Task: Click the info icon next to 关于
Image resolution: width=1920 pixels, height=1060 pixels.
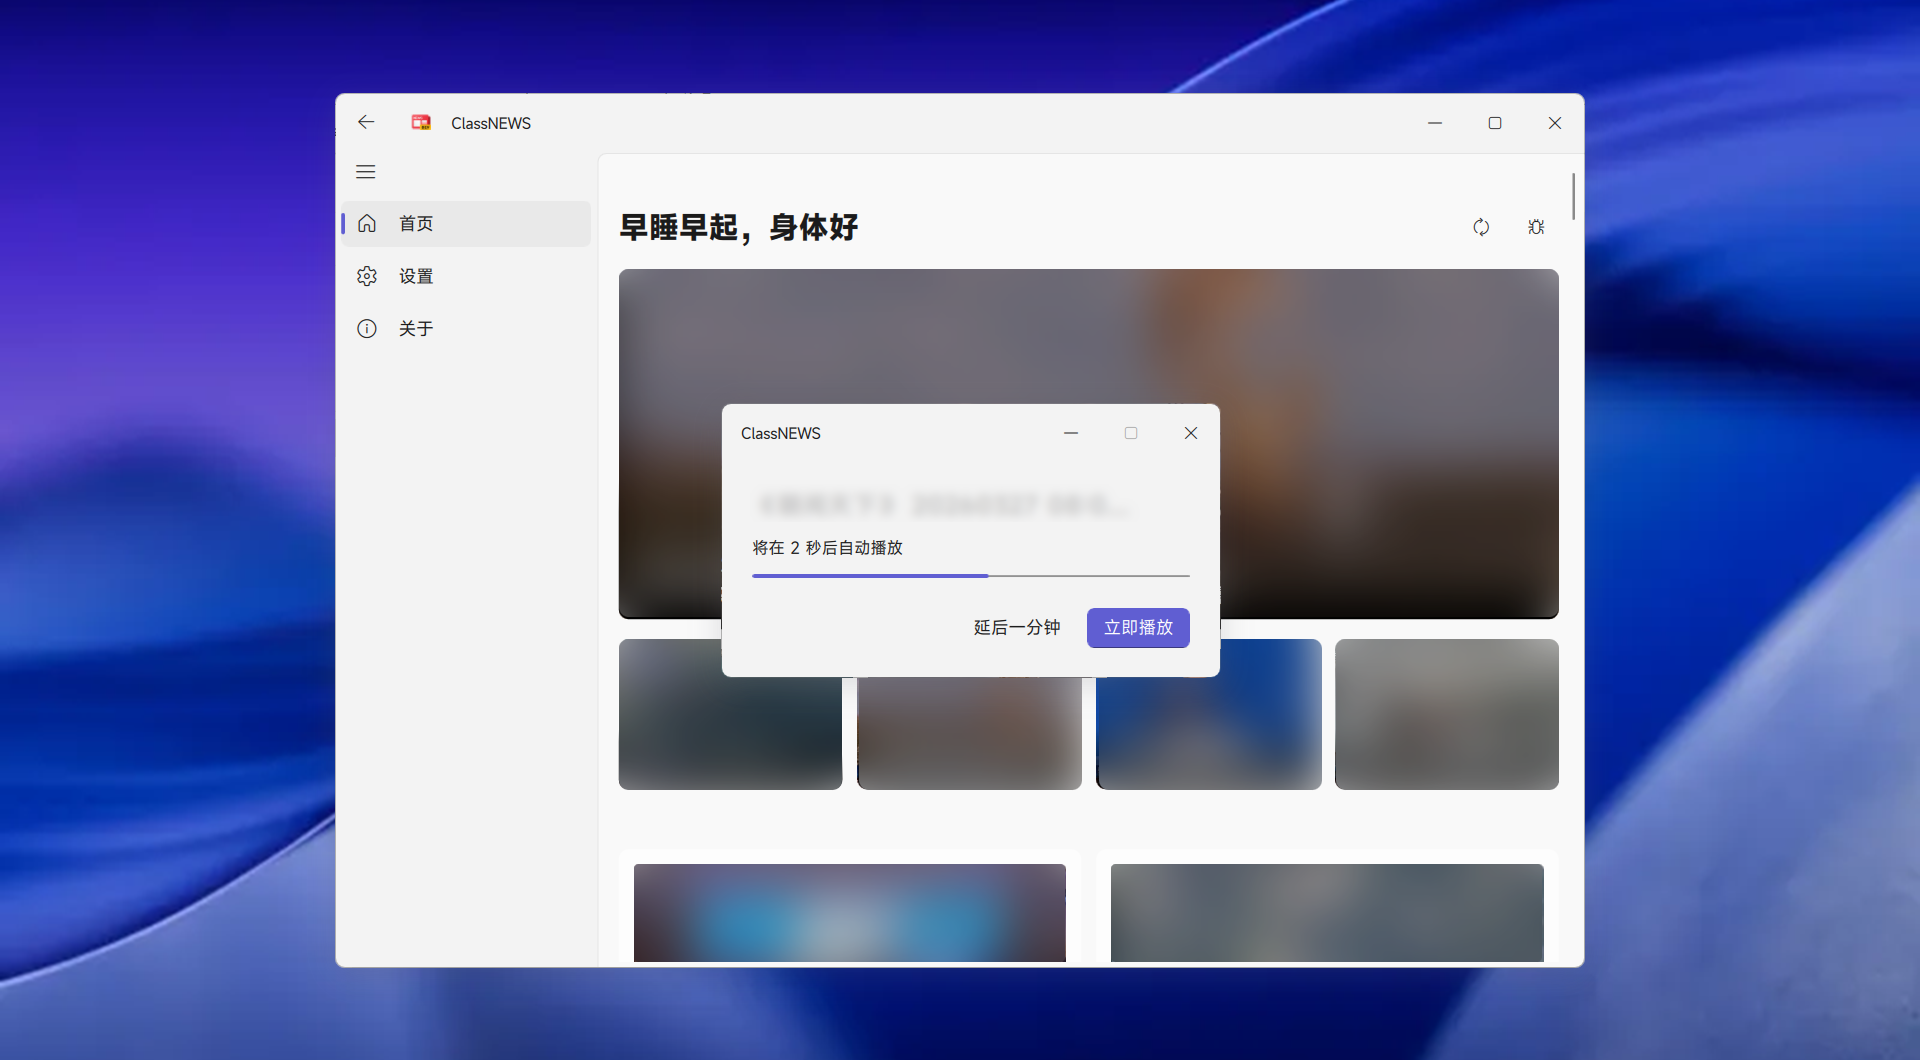Action: [367, 328]
